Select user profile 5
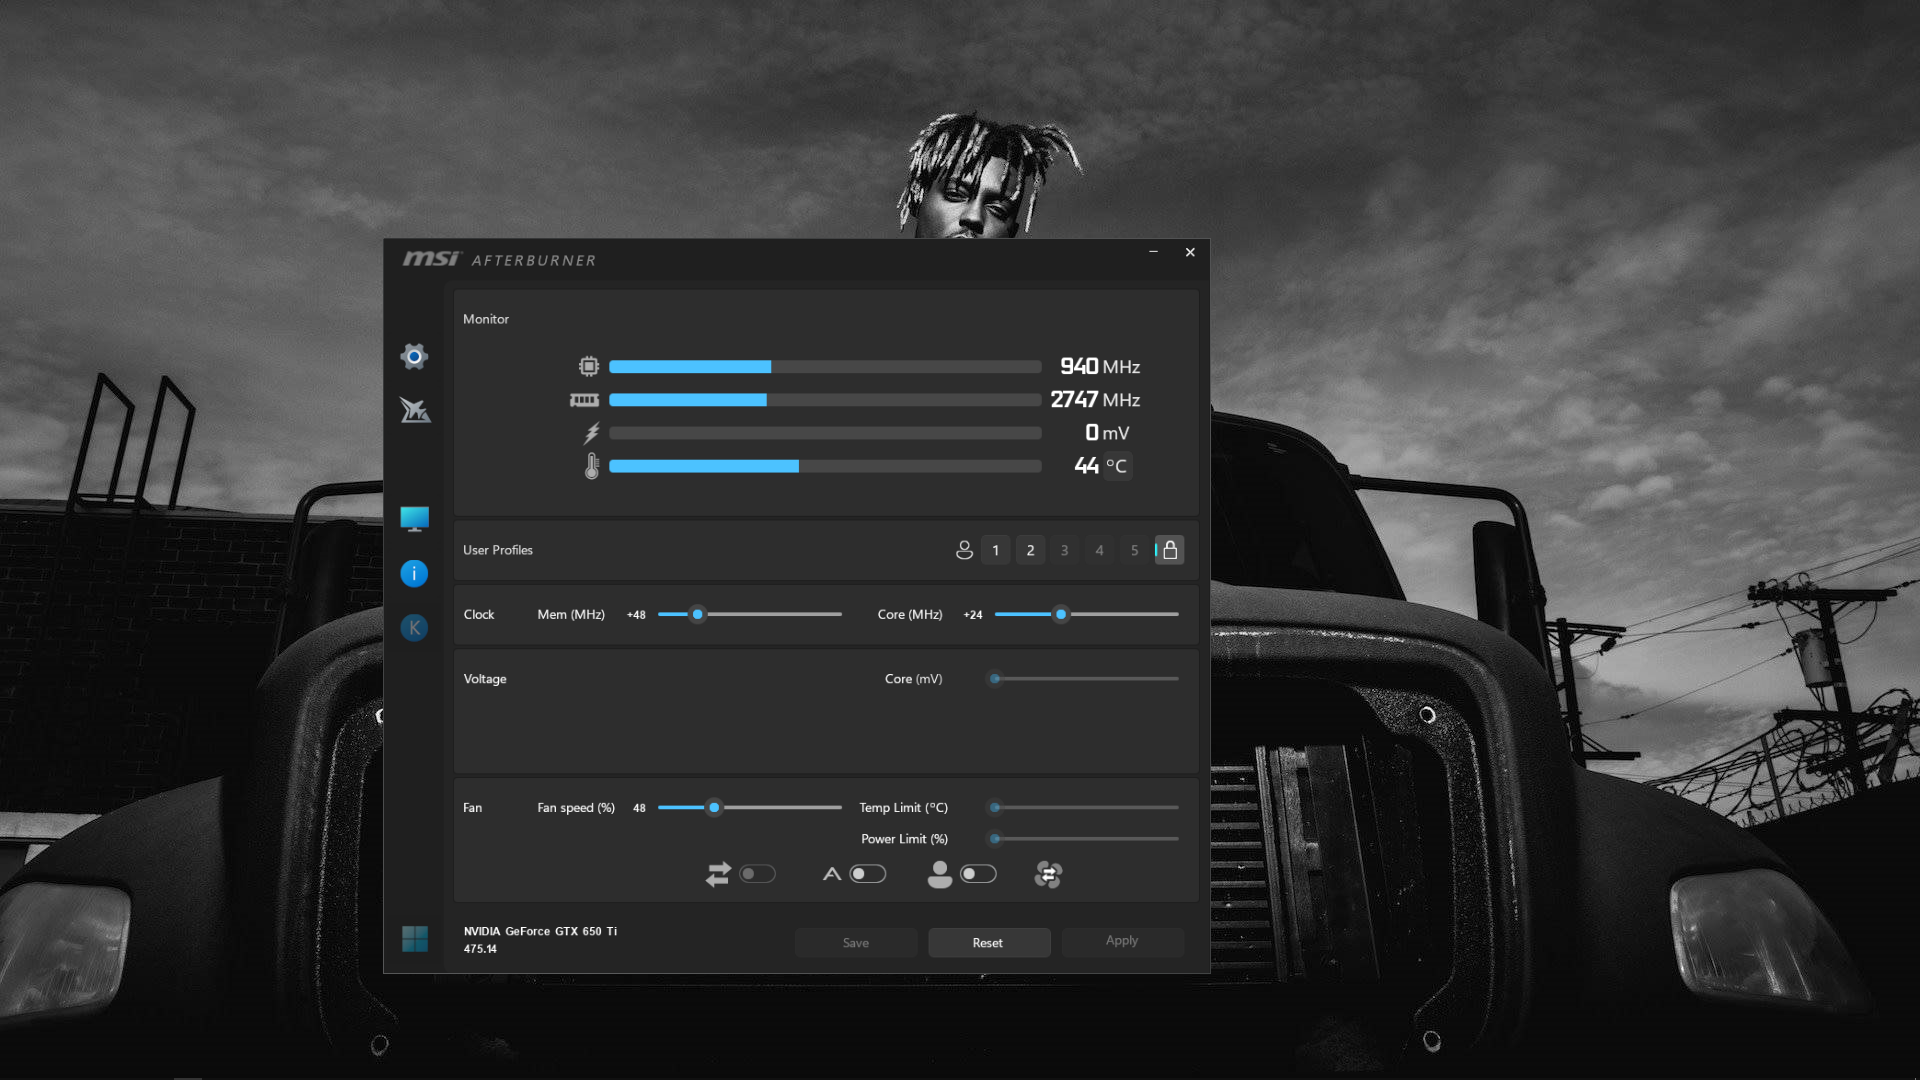Image resolution: width=1920 pixels, height=1080 pixels. tap(1134, 550)
